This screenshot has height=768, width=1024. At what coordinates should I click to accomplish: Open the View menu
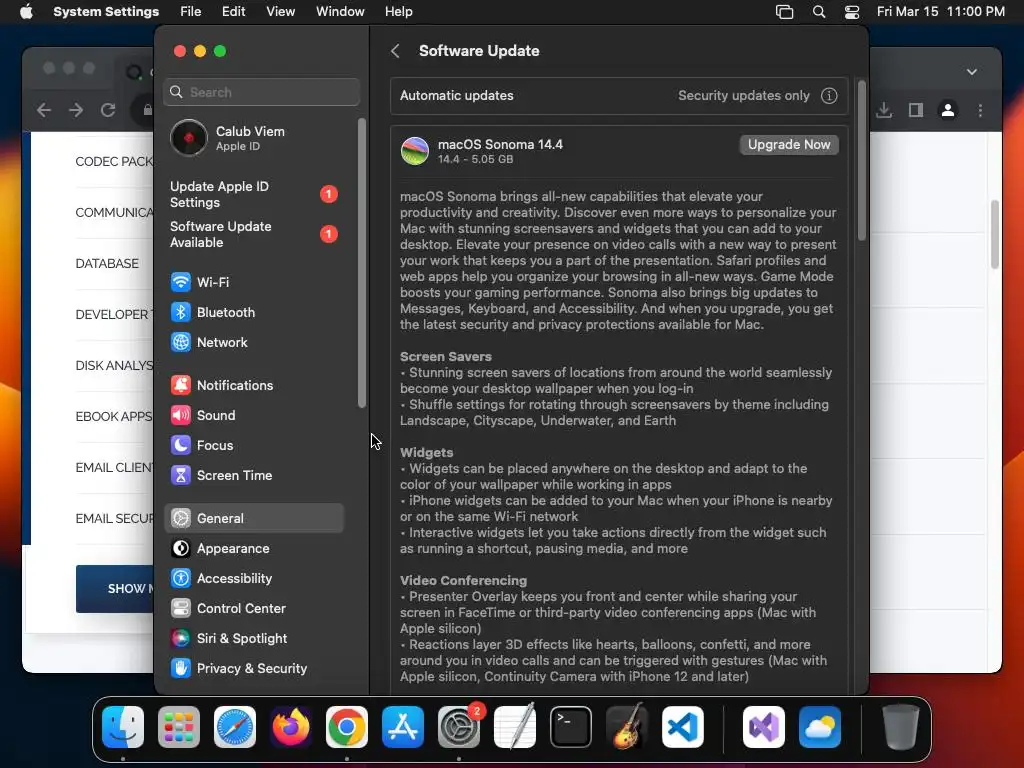[x=280, y=12]
